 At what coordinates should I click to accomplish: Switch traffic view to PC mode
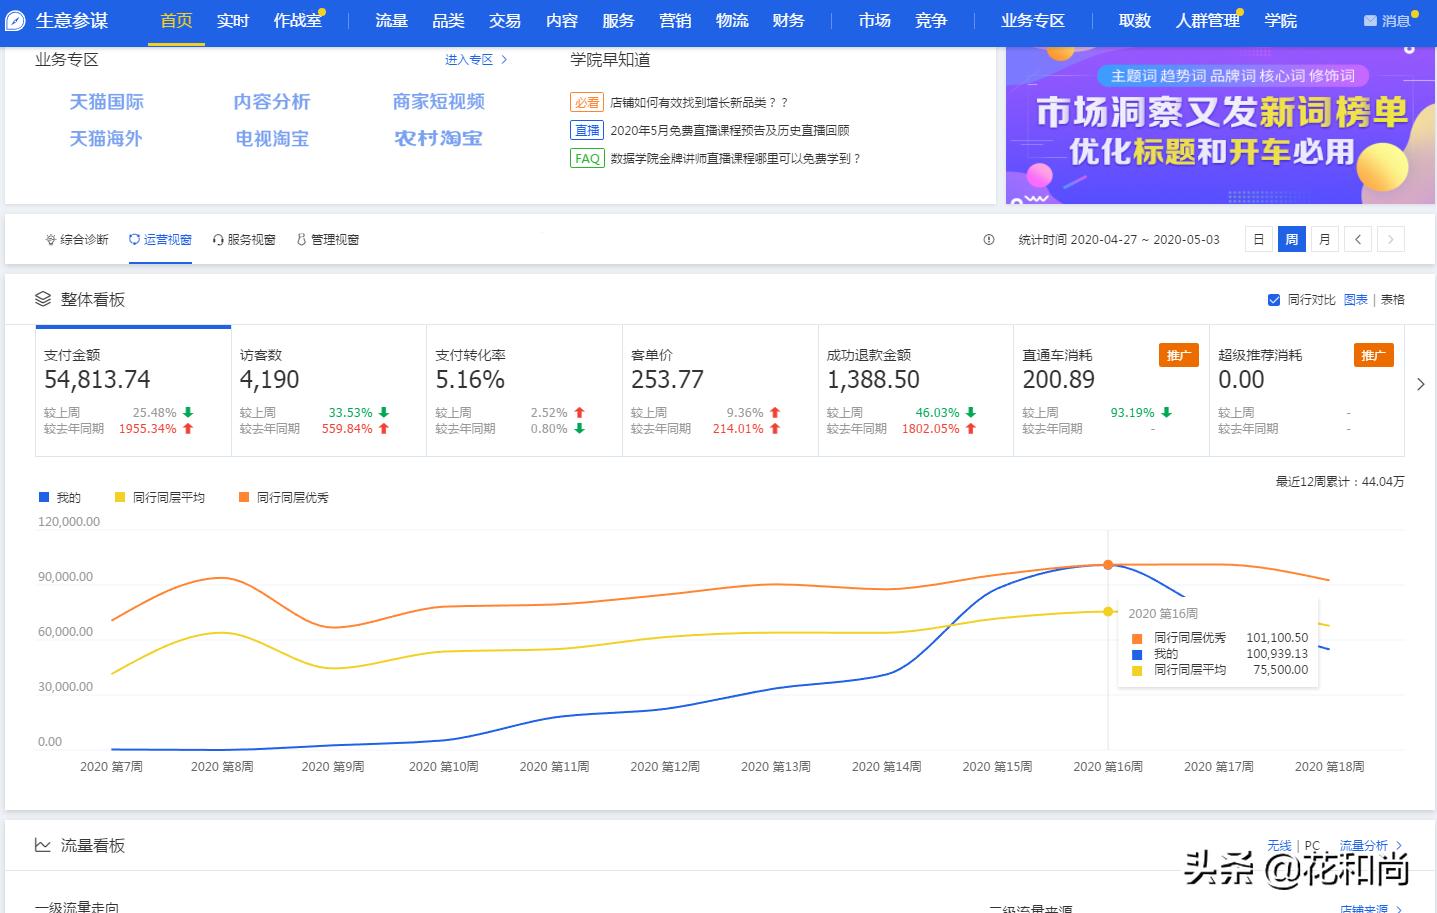coord(1311,845)
